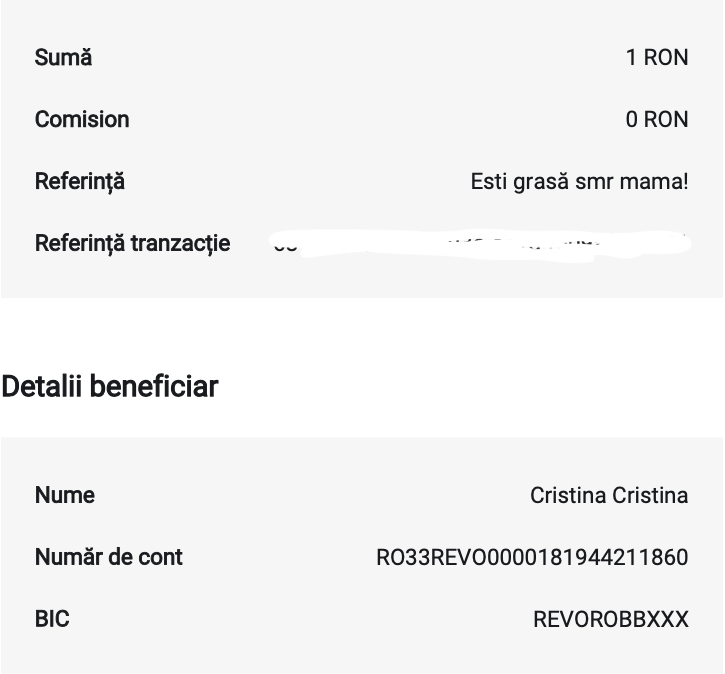Viewport: 725px width, 674px height.
Task: Select the IBAN RO33REVO0000181944211860
Action: click(x=532, y=557)
